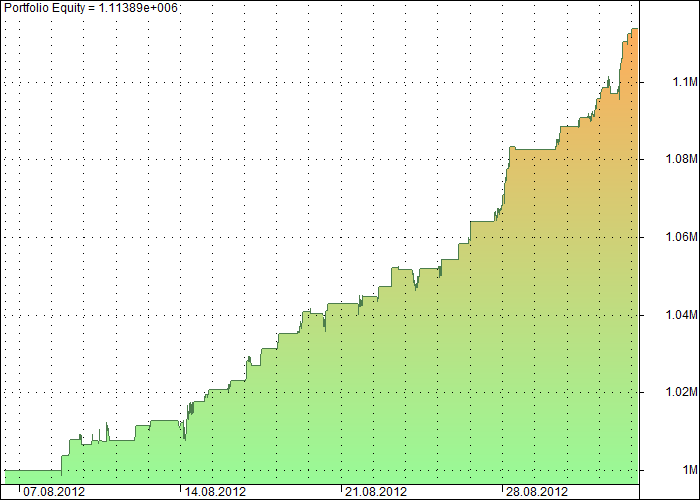Click the tick mark above 21.08.2012
The image size is (700, 500).
[x=342, y=488]
